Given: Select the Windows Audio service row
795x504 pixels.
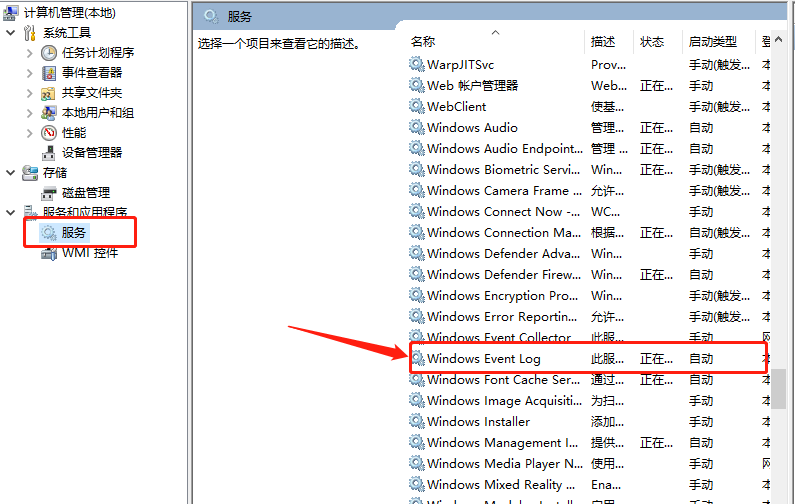Looking at the screenshot, I should click(472, 128).
